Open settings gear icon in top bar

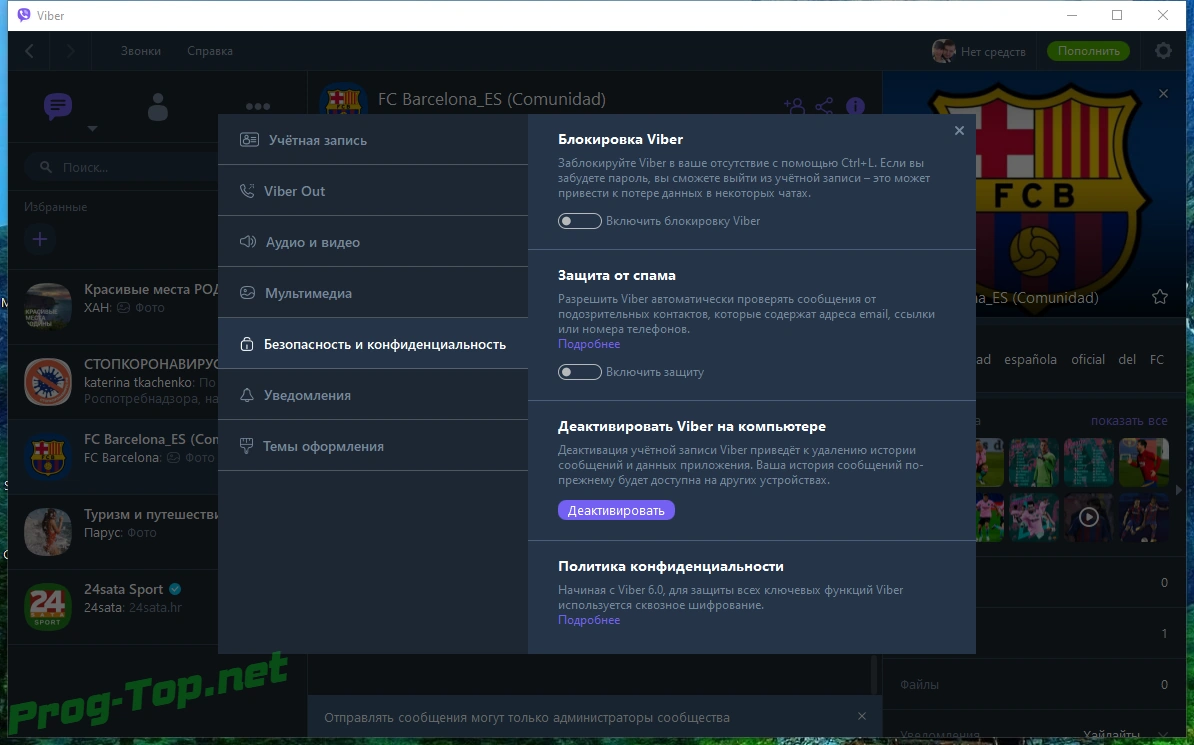pyautogui.click(x=1163, y=51)
